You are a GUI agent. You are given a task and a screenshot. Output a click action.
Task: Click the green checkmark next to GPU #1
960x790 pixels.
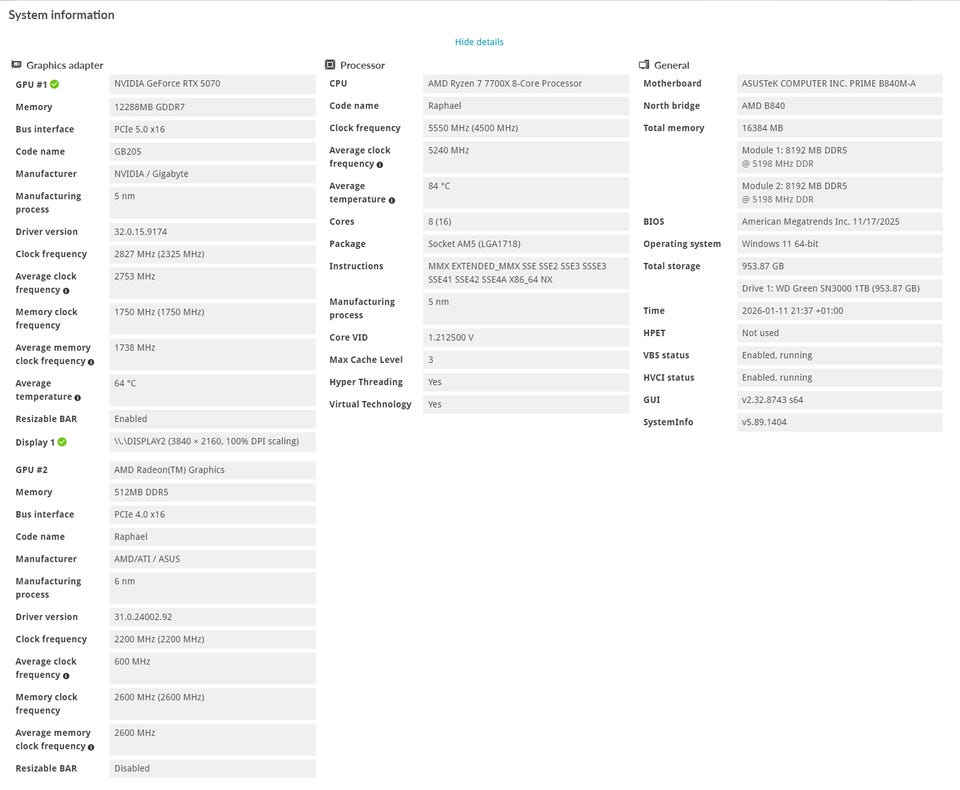pos(54,84)
